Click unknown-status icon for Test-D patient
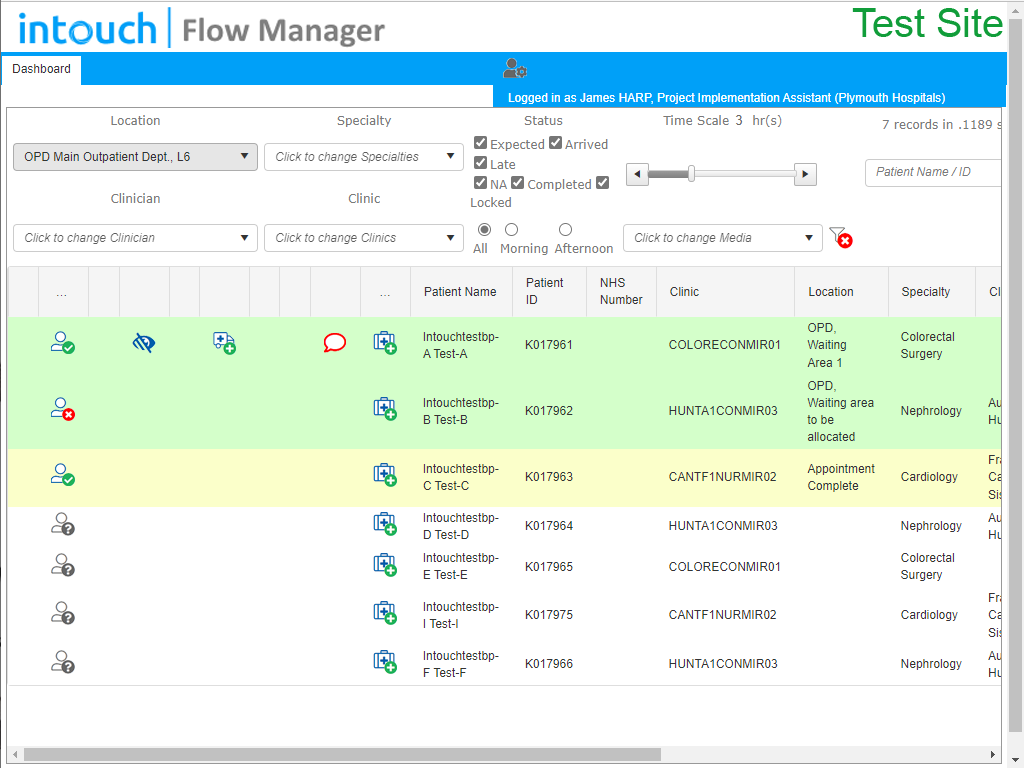 tap(63, 524)
